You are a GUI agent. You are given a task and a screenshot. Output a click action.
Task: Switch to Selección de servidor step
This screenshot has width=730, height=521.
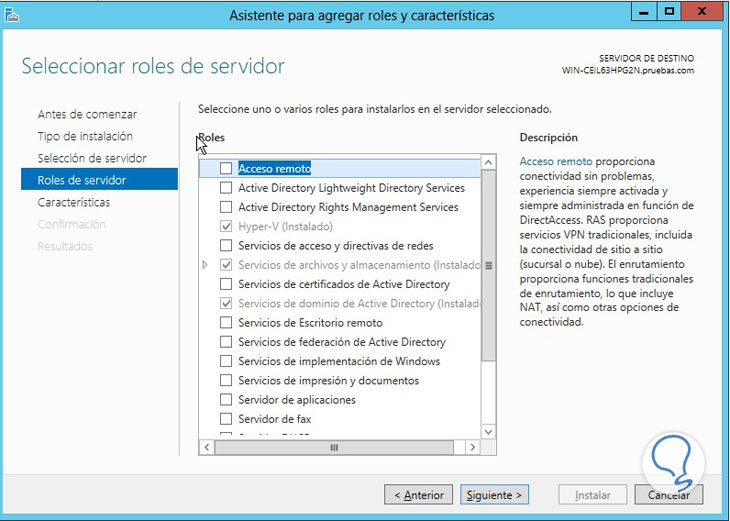pos(92,158)
